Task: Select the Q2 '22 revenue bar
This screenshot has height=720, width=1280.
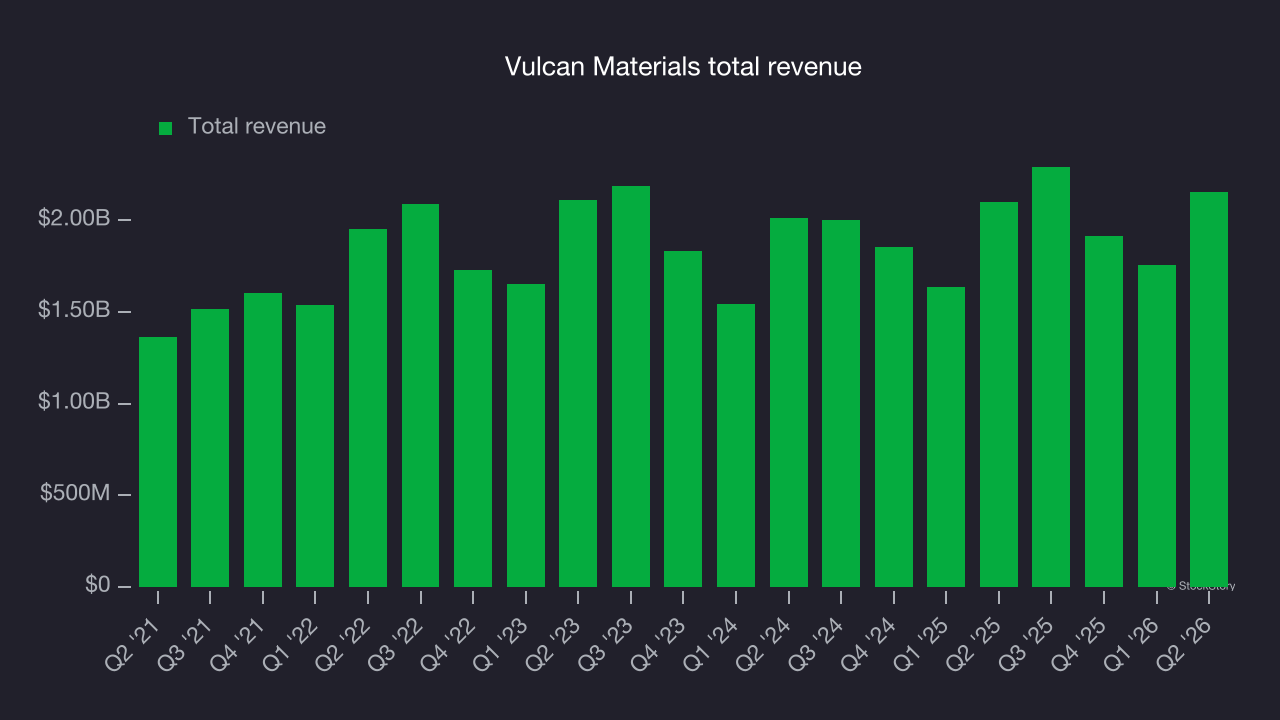Action: pyautogui.click(x=368, y=408)
